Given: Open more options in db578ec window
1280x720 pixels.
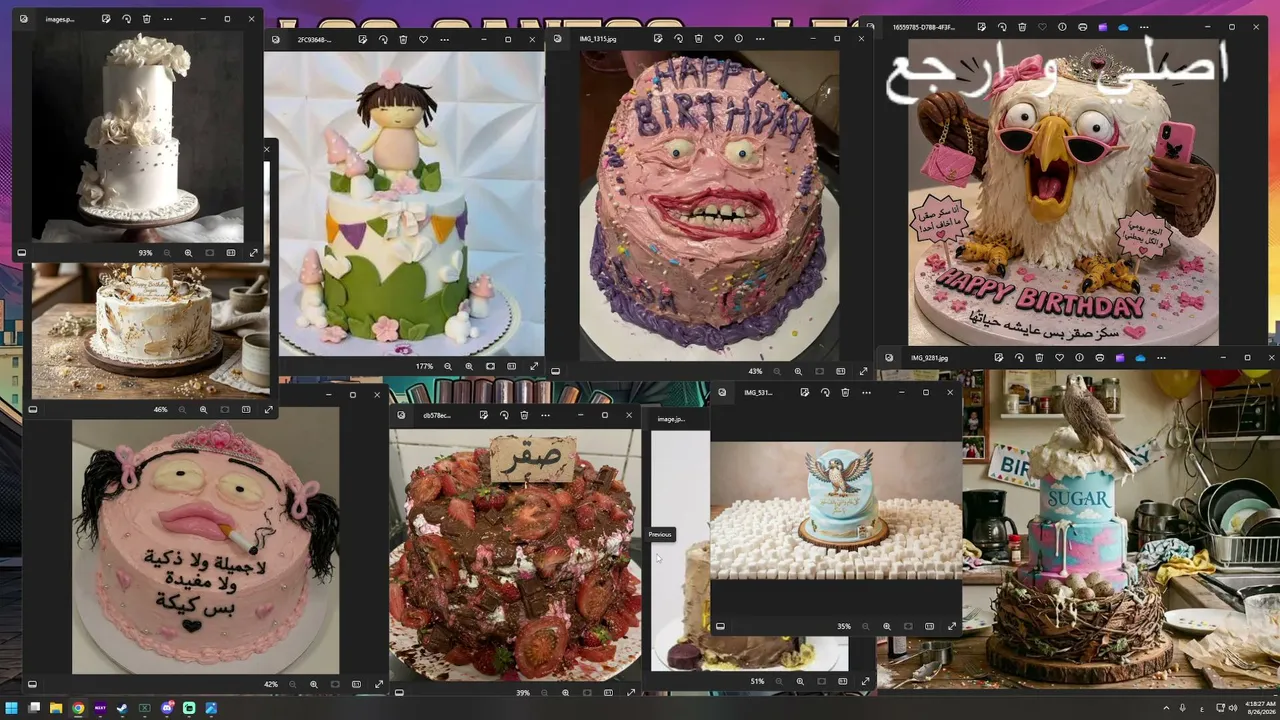Looking at the screenshot, I should [544, 415].
